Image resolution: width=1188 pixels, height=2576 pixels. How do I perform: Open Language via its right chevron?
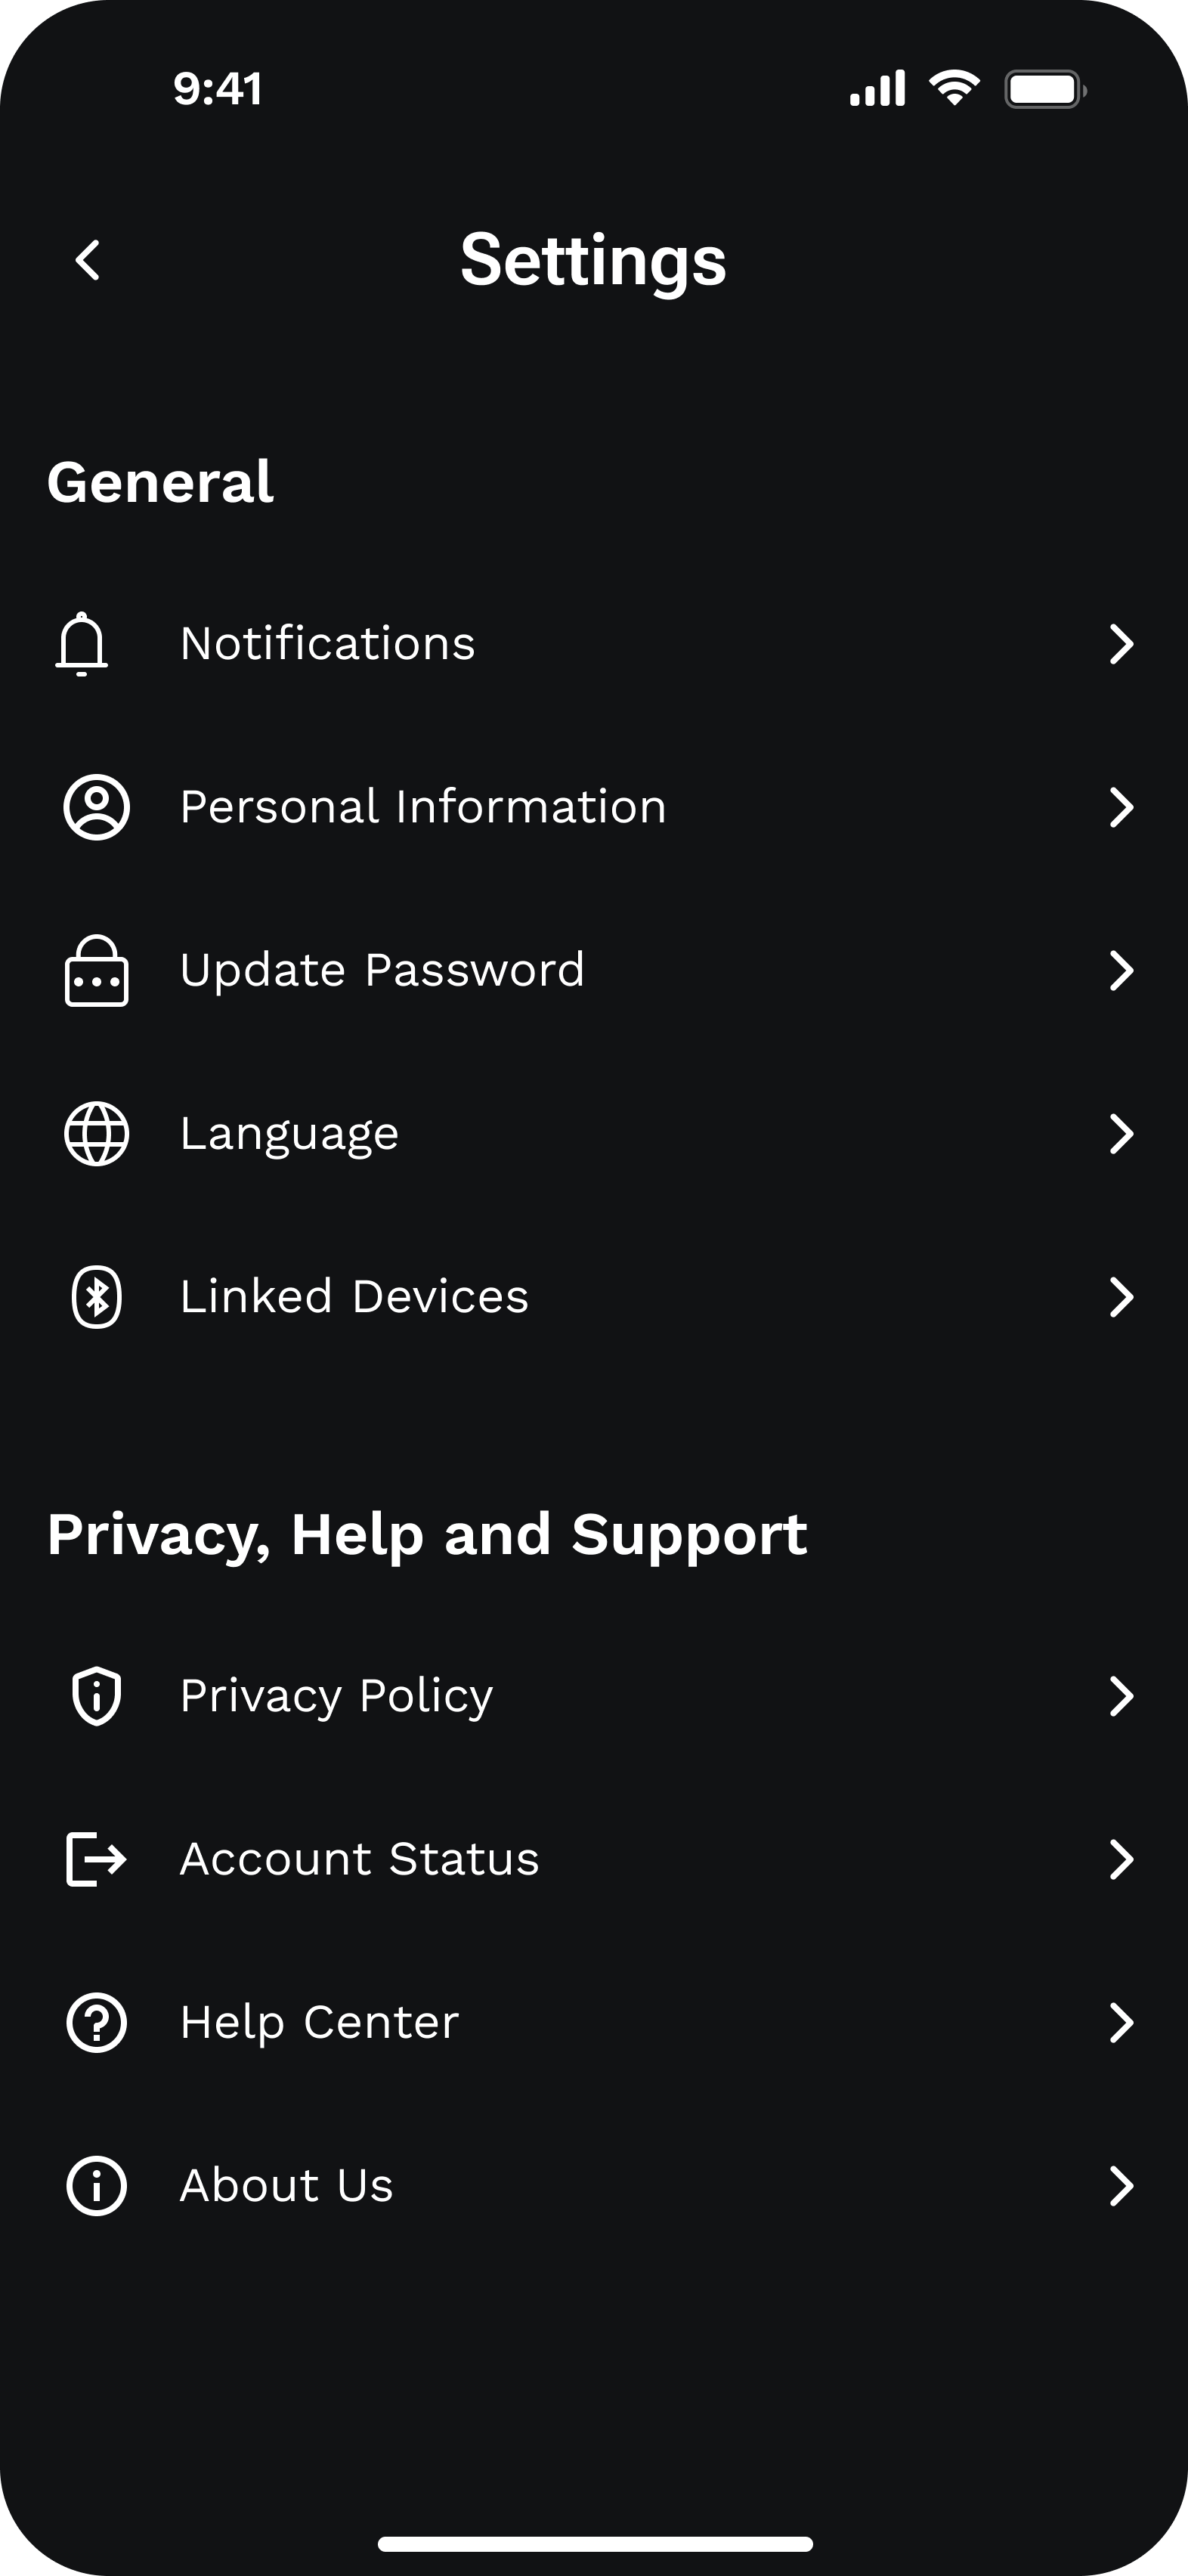click(x=1121, y=1134)
